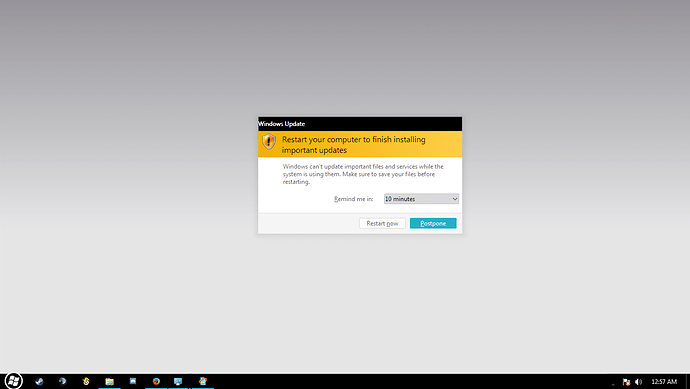Click the Show Desktop strip
Screen dimensions: 690x389
click(687, 382)
